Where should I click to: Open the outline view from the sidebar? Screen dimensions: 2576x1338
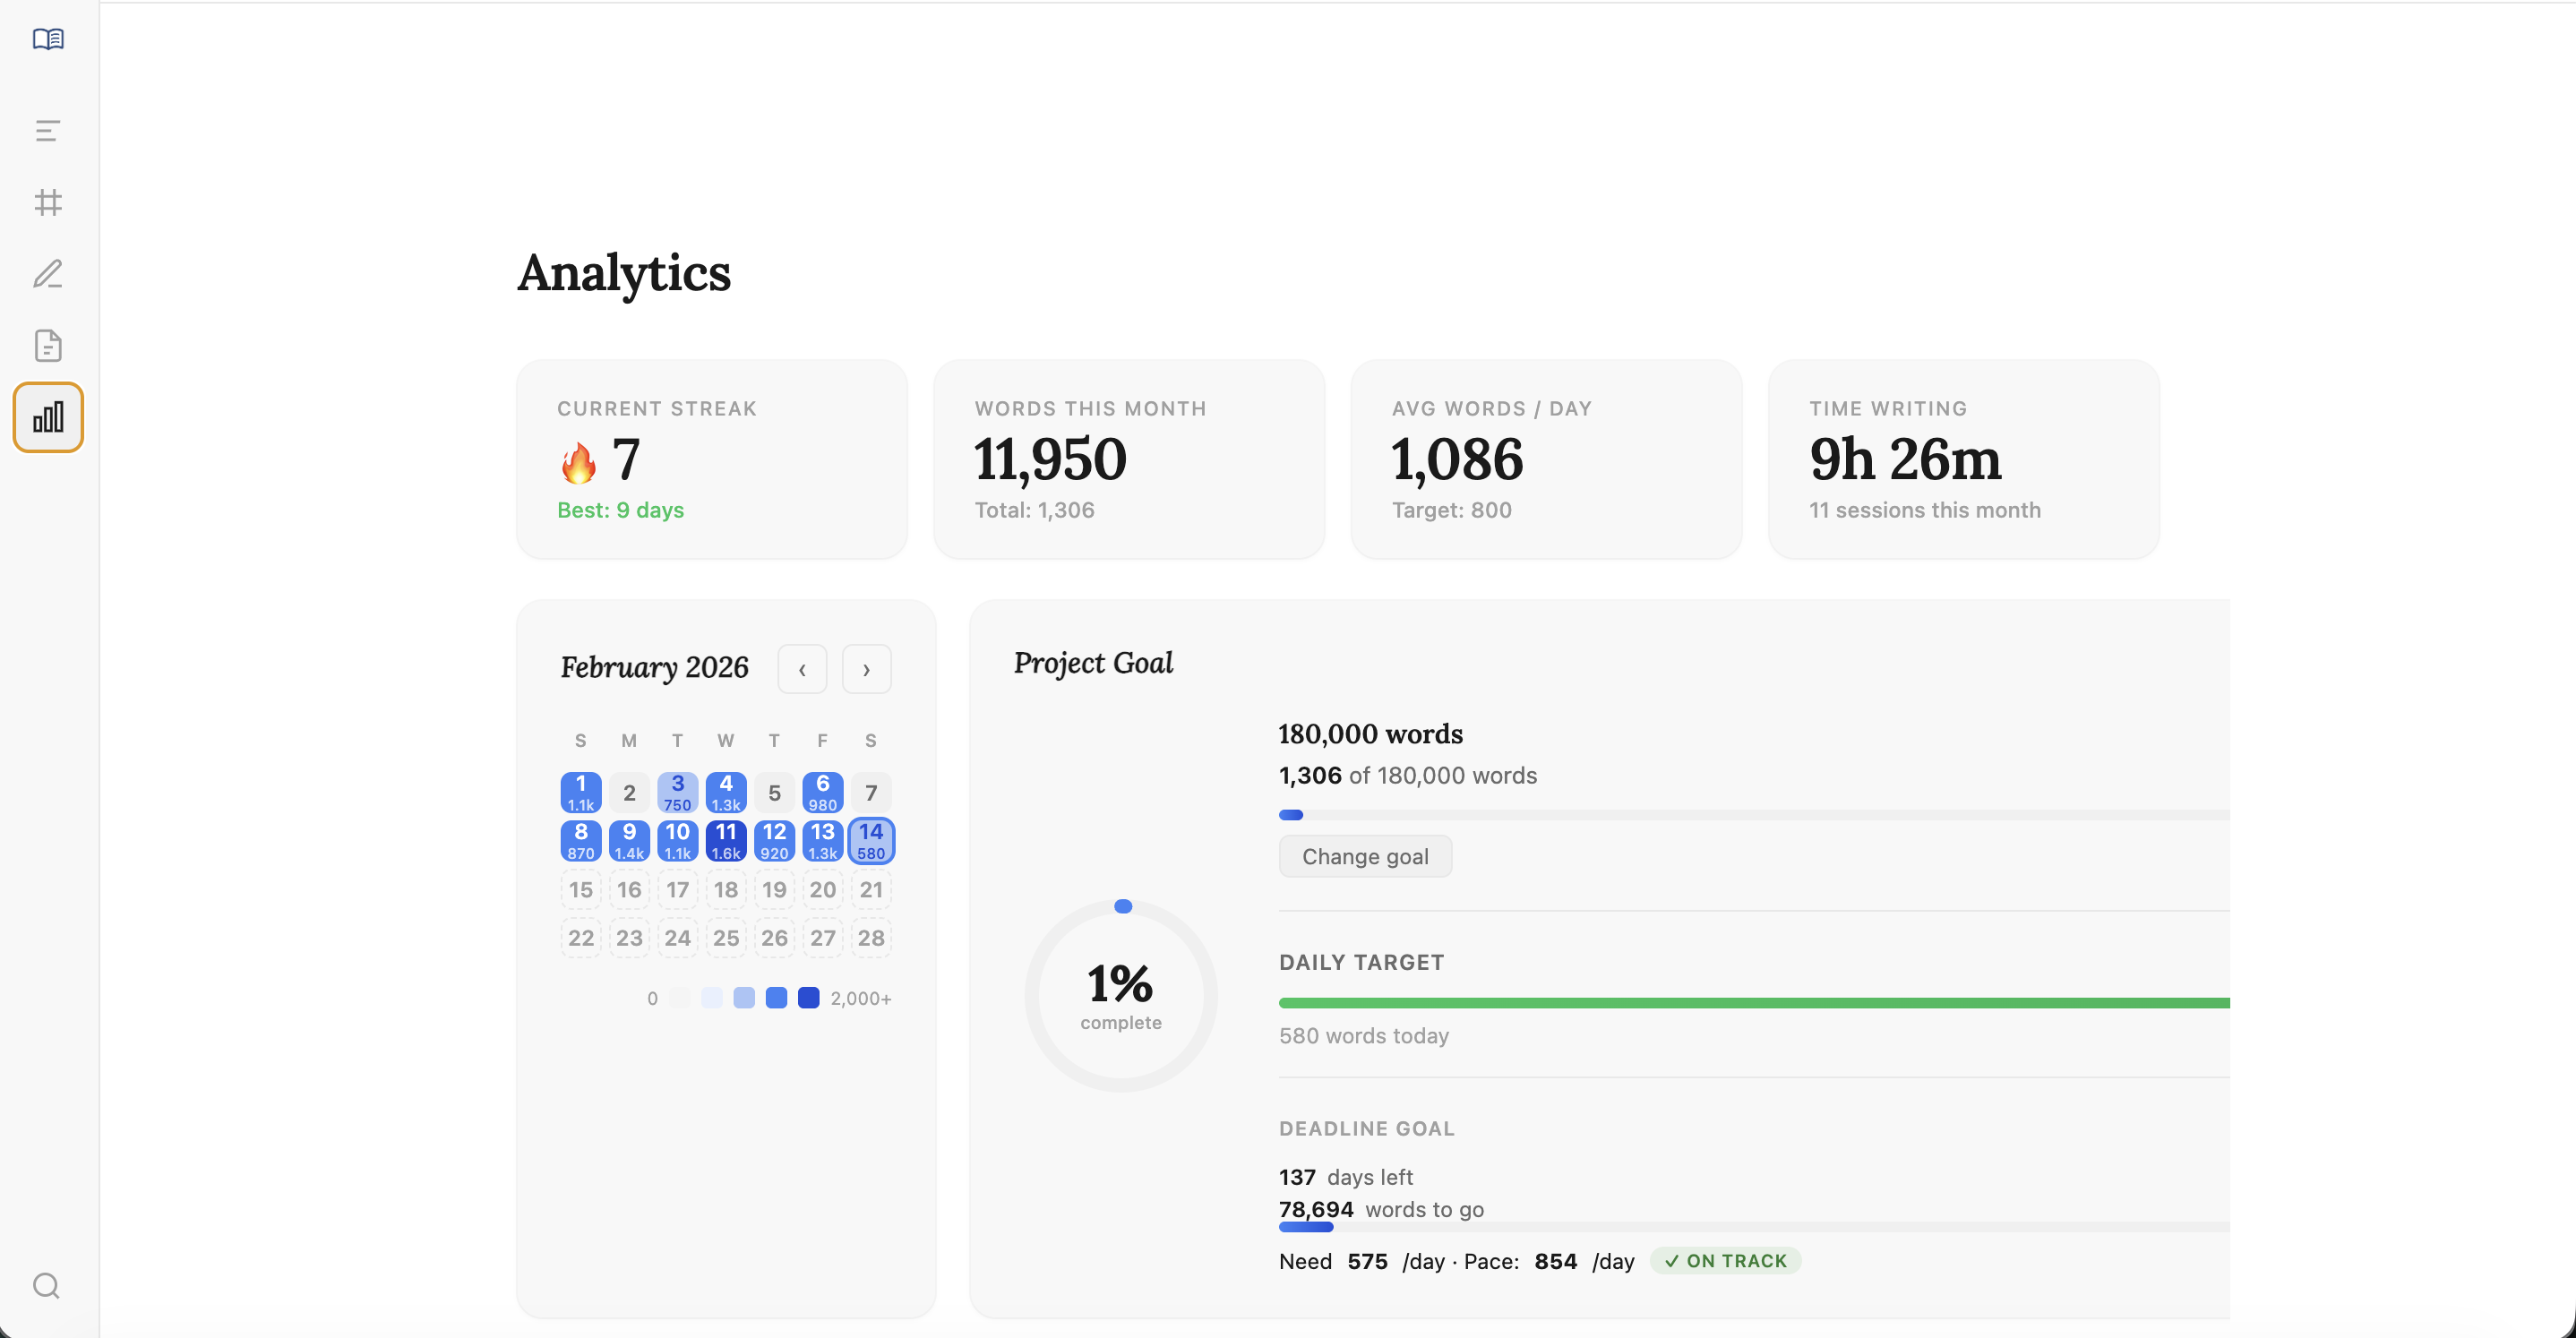47,130
